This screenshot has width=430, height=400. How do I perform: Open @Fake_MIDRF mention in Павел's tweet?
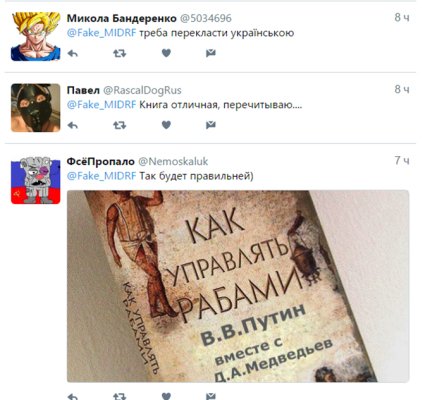click(x=101, y=105)
